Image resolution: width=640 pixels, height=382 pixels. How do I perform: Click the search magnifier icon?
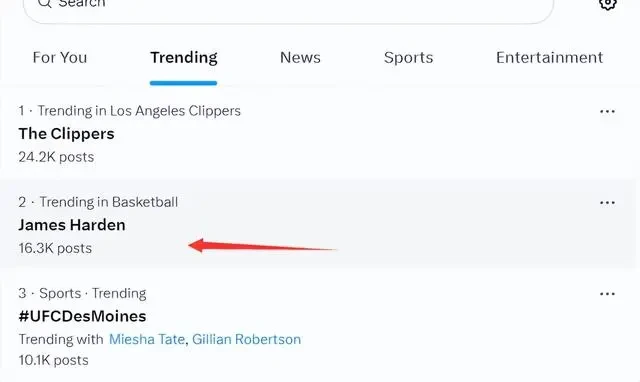point(44,3)
